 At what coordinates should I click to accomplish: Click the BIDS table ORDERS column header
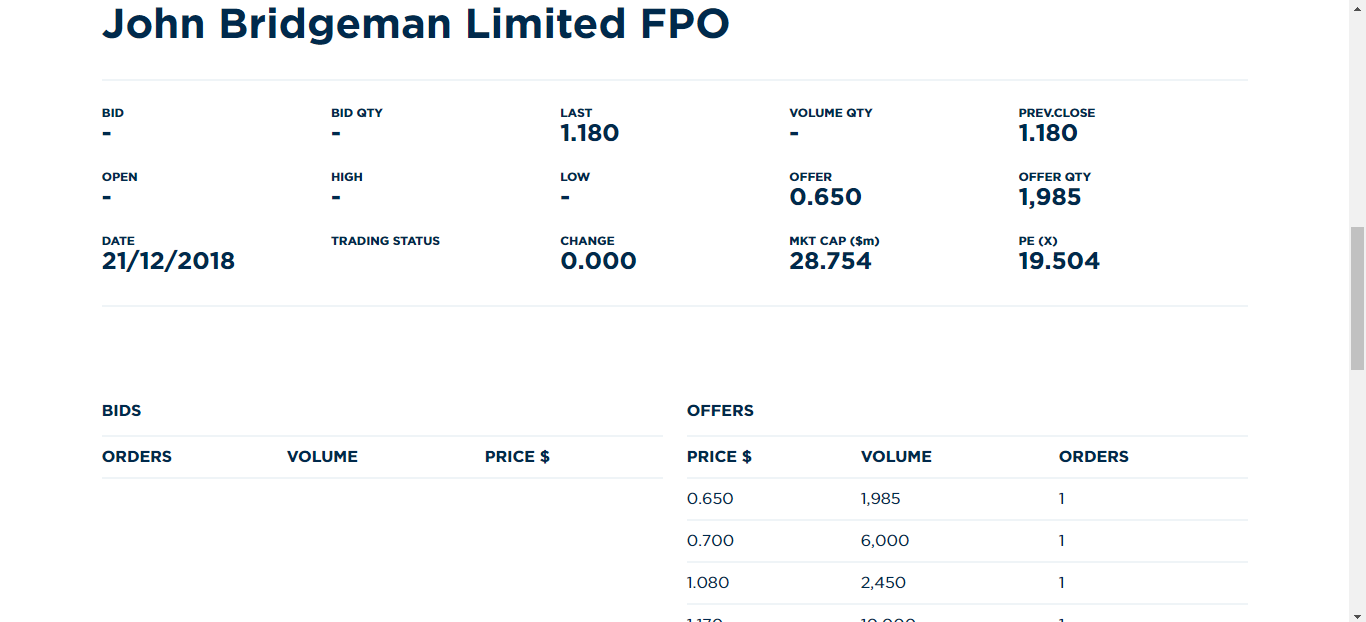point(137,457)
